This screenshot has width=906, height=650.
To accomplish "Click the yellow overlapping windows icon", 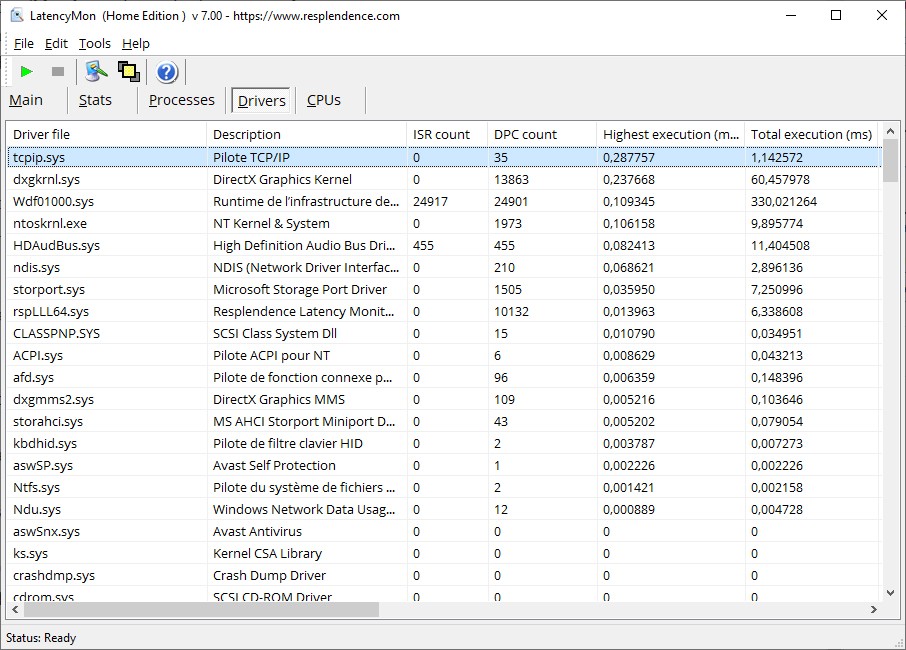I will point(127,71).
